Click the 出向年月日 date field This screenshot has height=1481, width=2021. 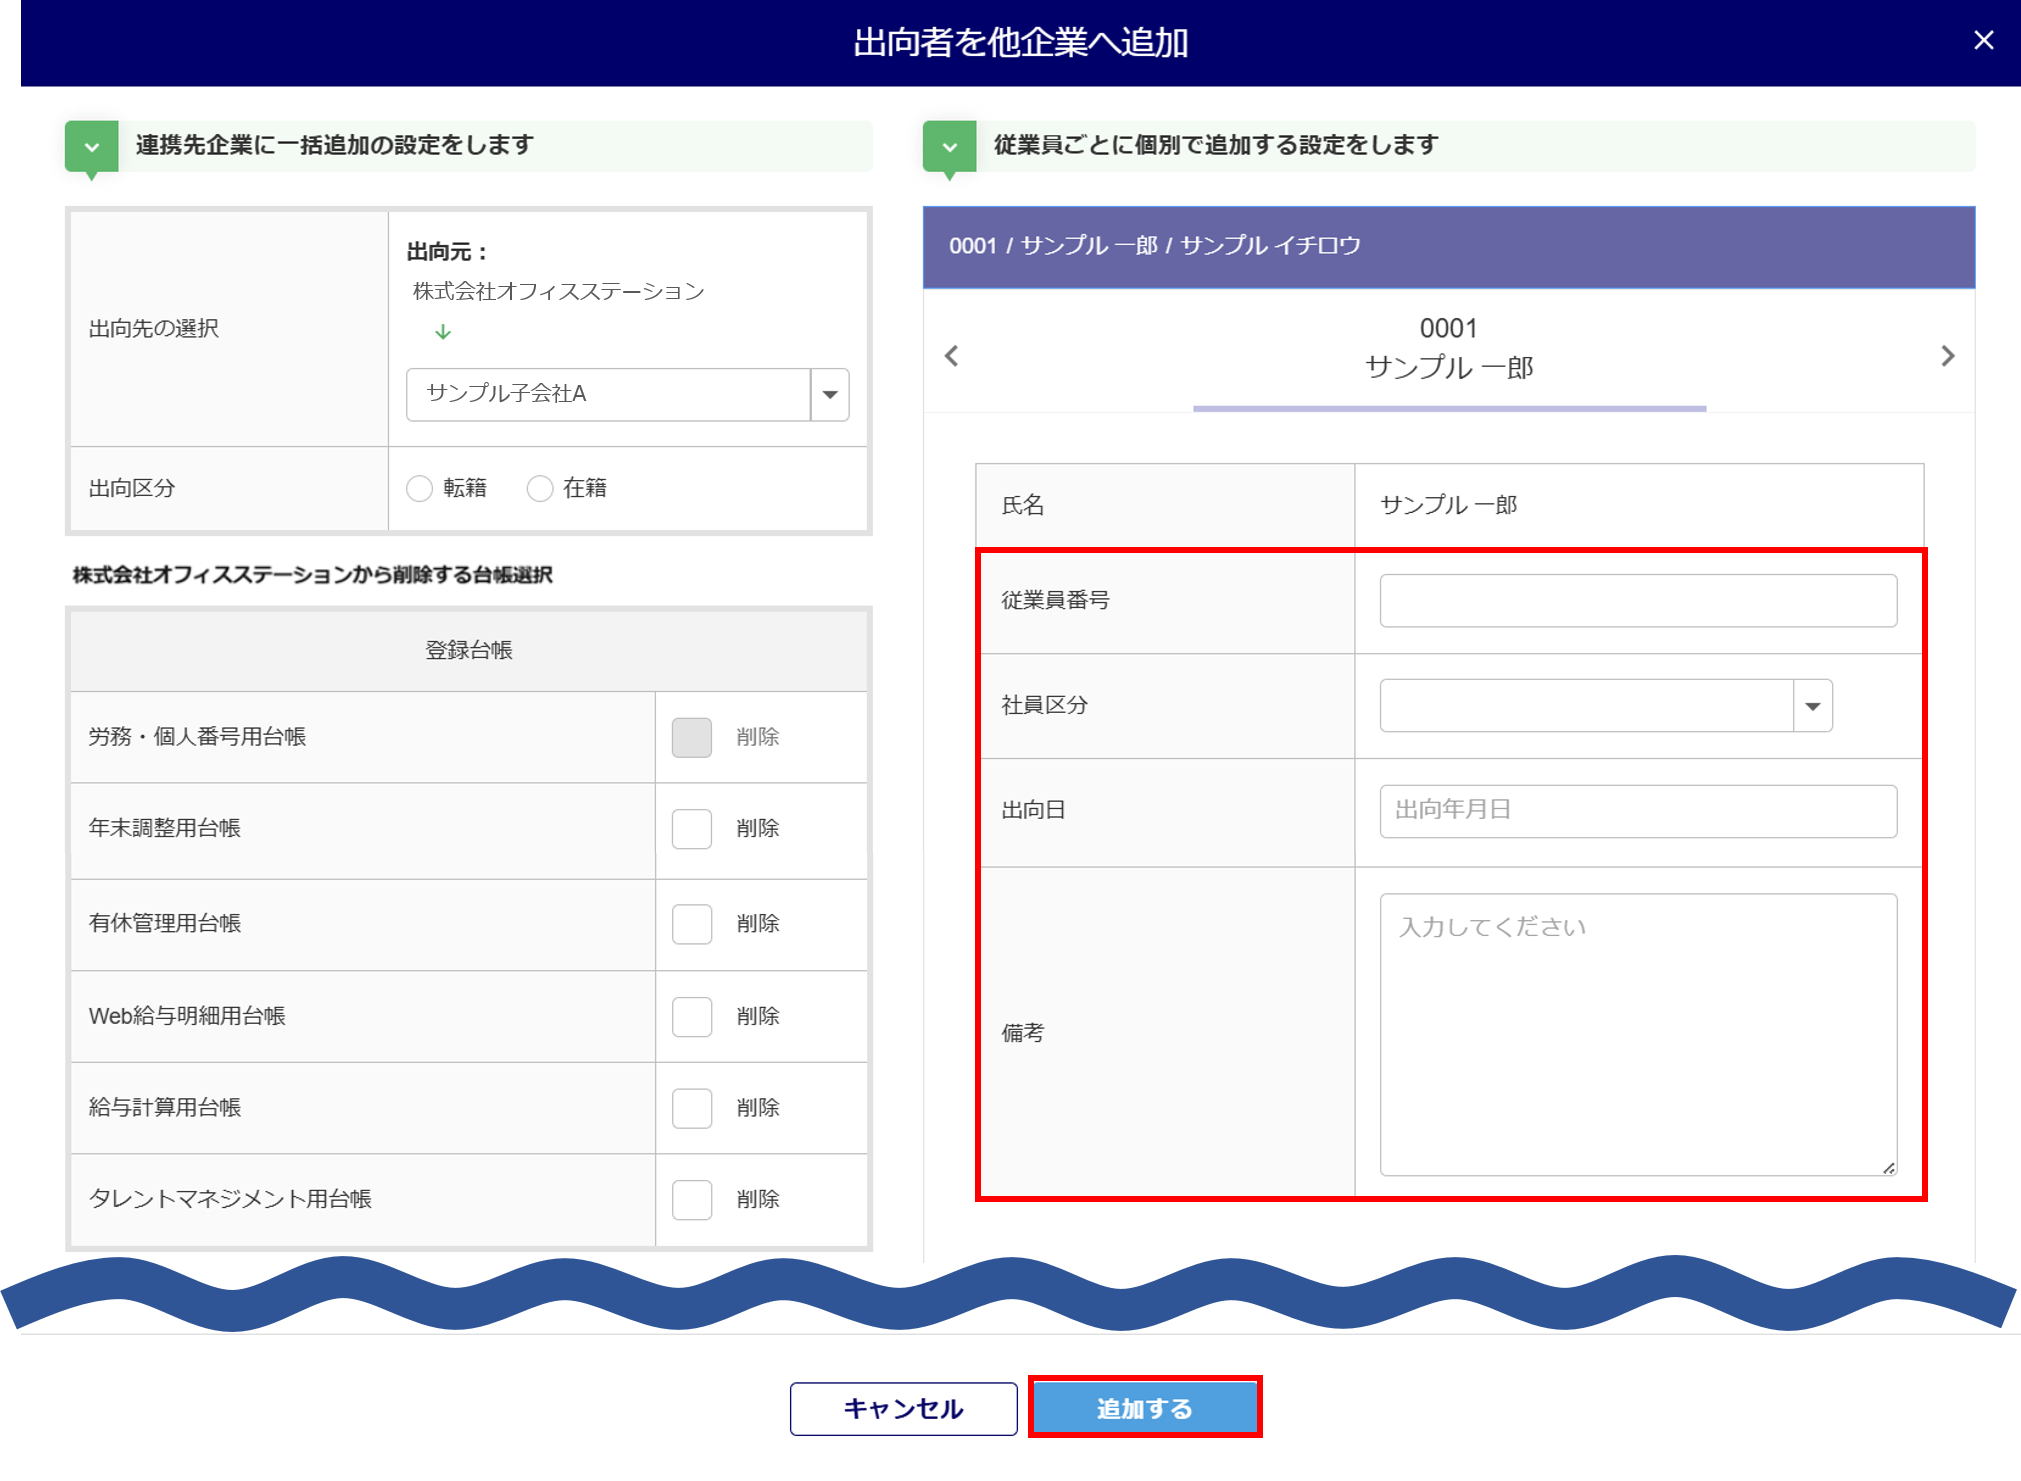1637,811
